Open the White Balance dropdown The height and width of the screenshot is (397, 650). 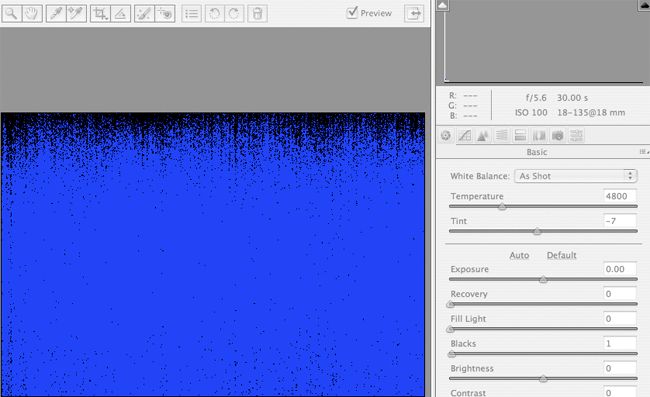click(575, 176)
